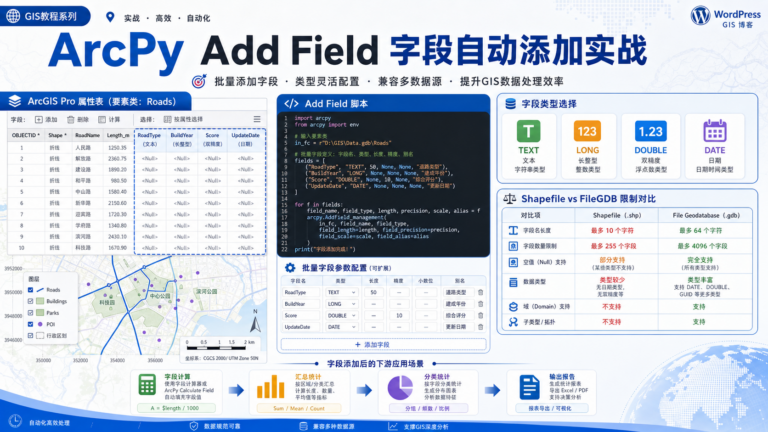The image size is (768, 432).
Task: Click the Sum / Mean / Count label
Action: point(299,408)
